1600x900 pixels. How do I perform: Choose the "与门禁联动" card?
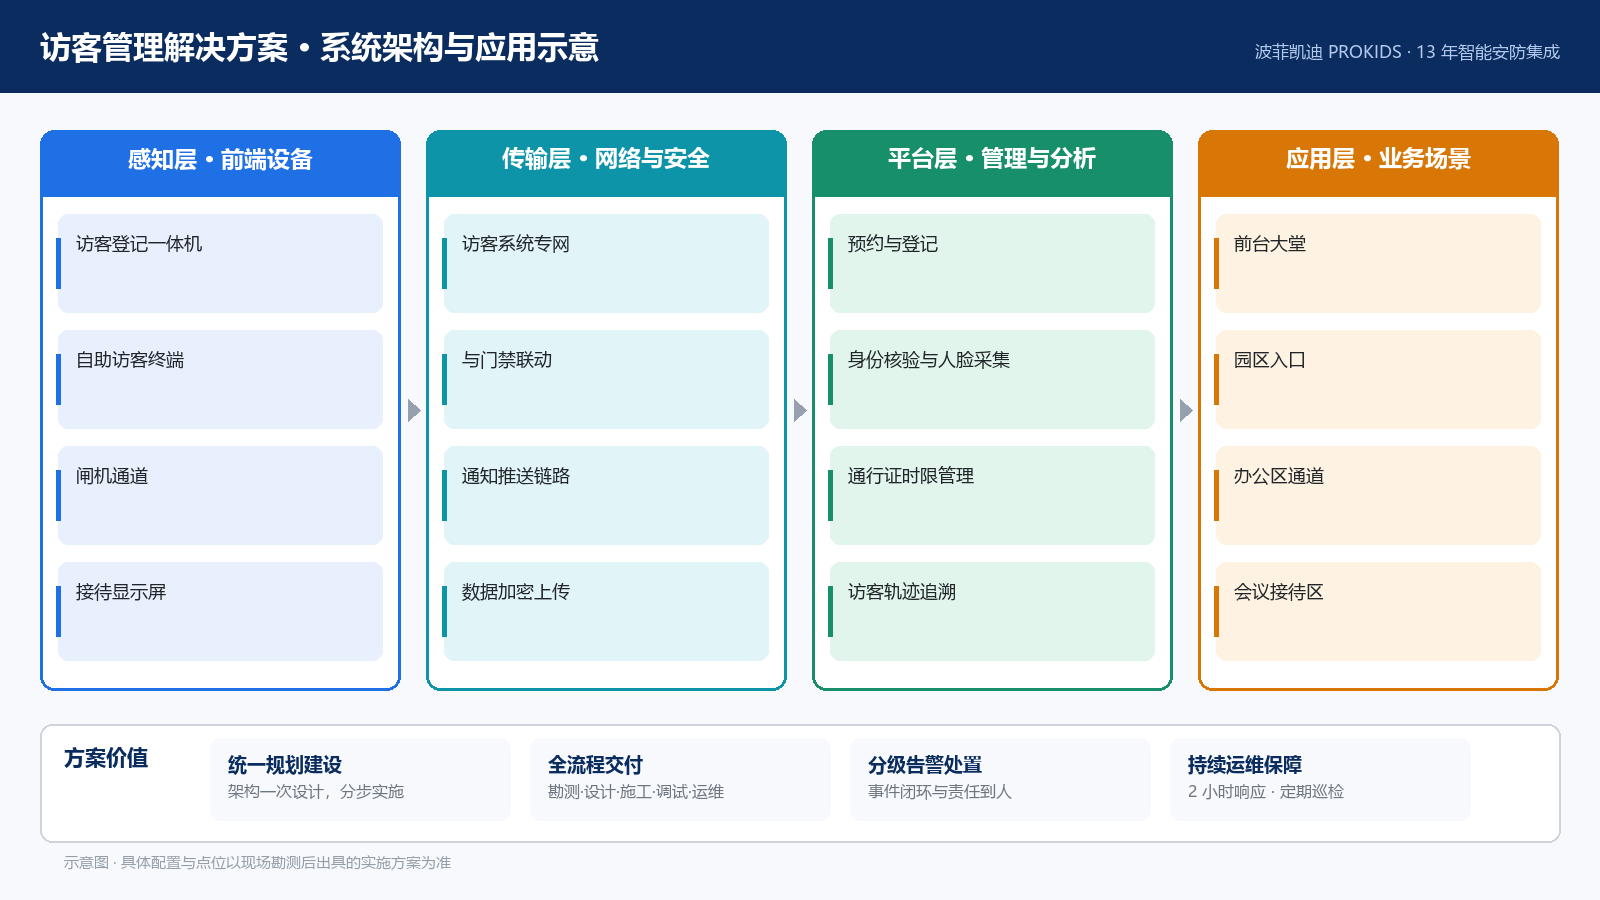606,379
